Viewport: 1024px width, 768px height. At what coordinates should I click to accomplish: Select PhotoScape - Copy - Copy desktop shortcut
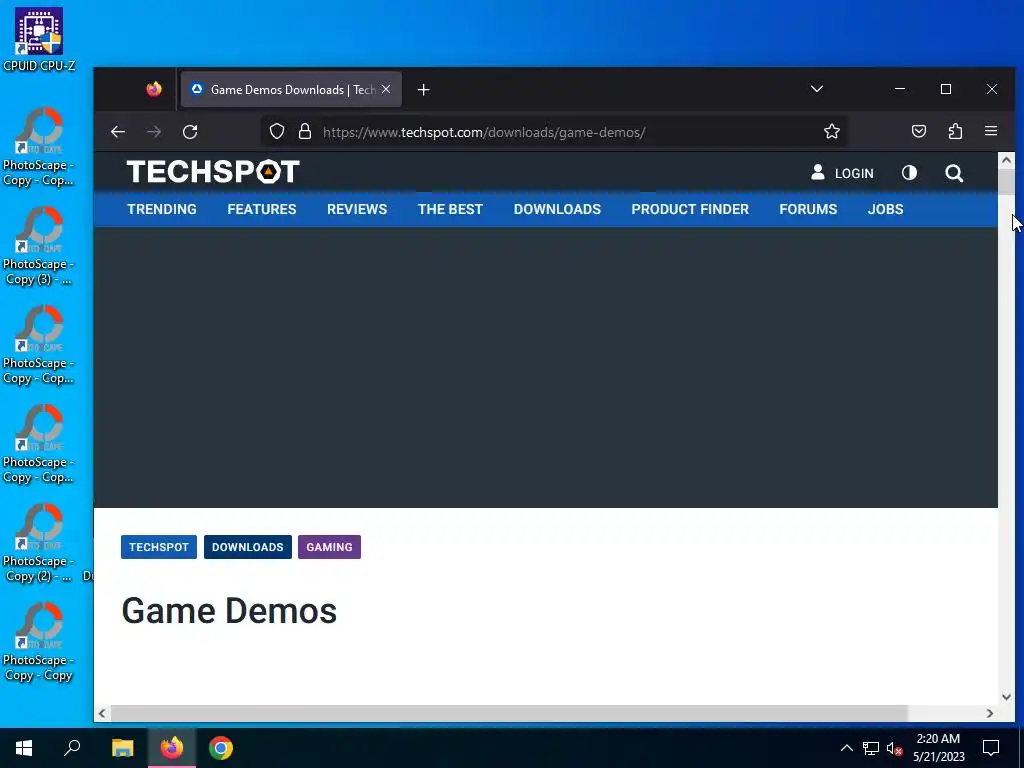click(38, 643)
